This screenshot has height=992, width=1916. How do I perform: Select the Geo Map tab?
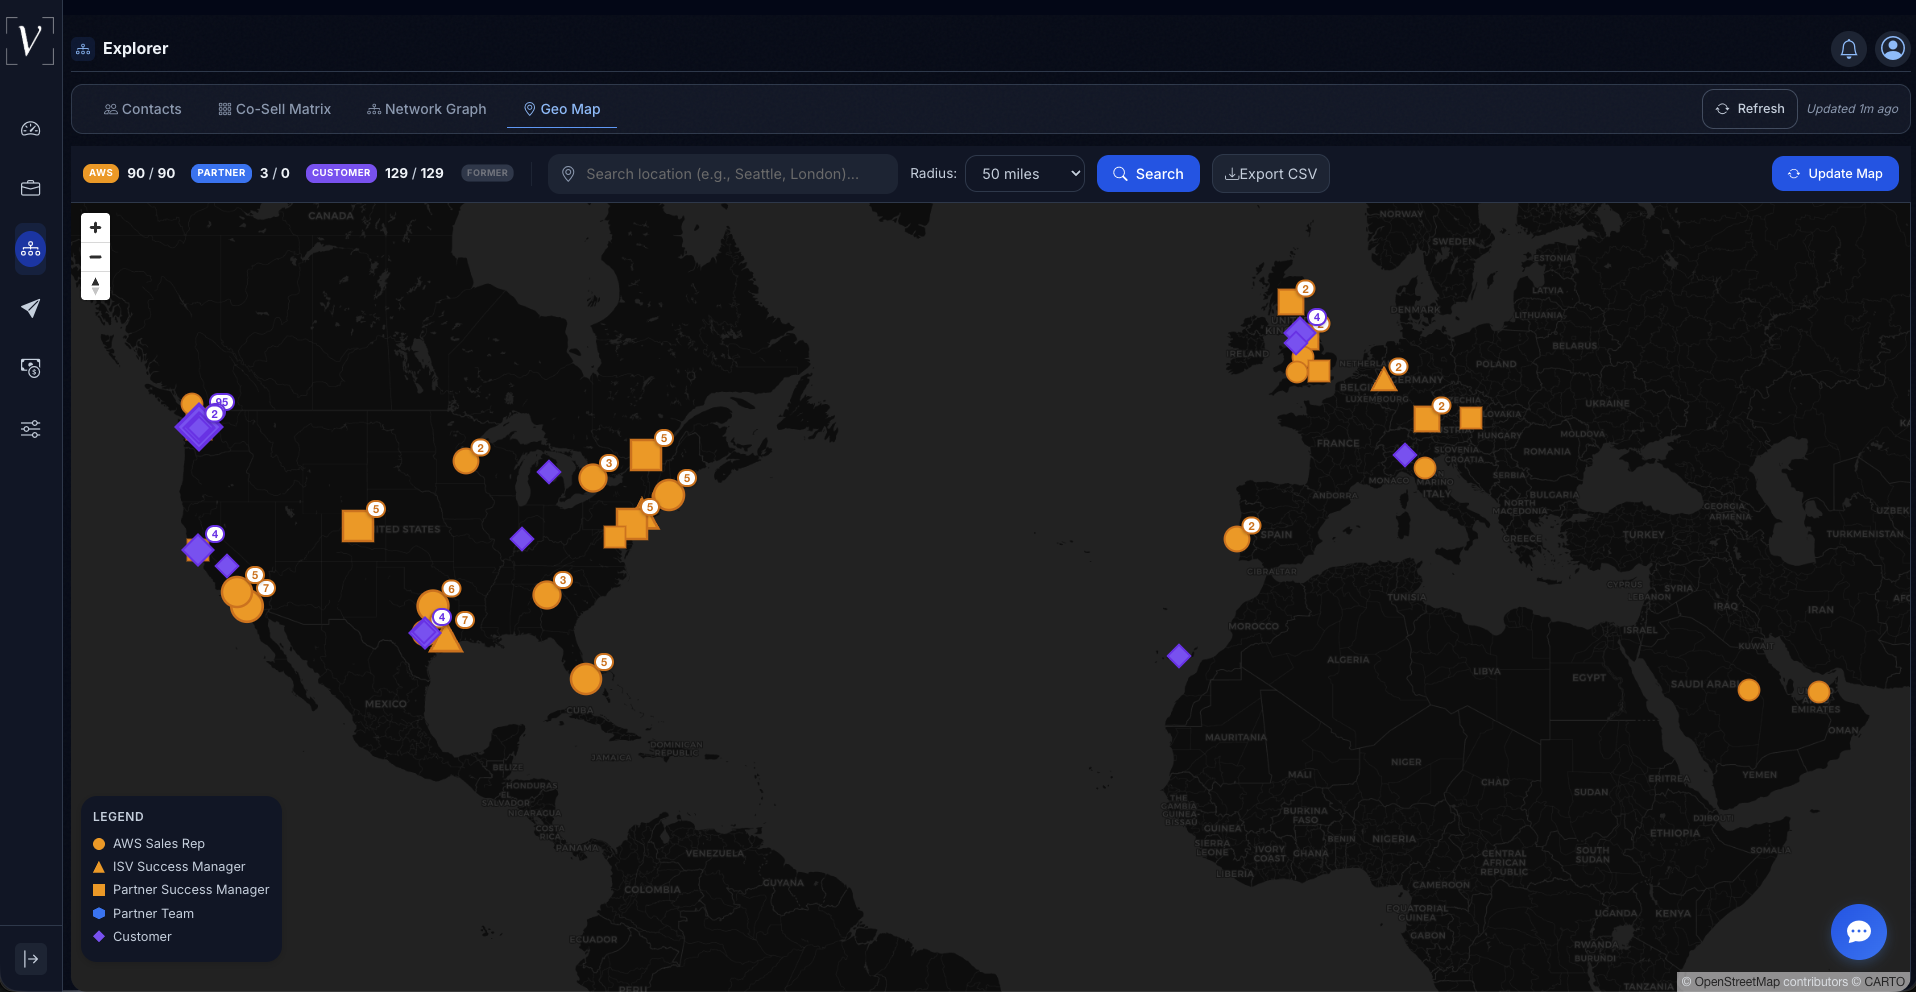[562, 109]
